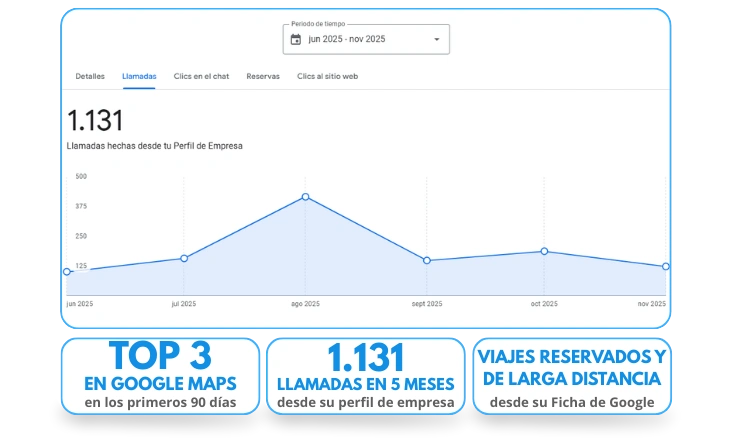
Task: Select the sept 2025 data point
Action: click(x=427, y=260)
